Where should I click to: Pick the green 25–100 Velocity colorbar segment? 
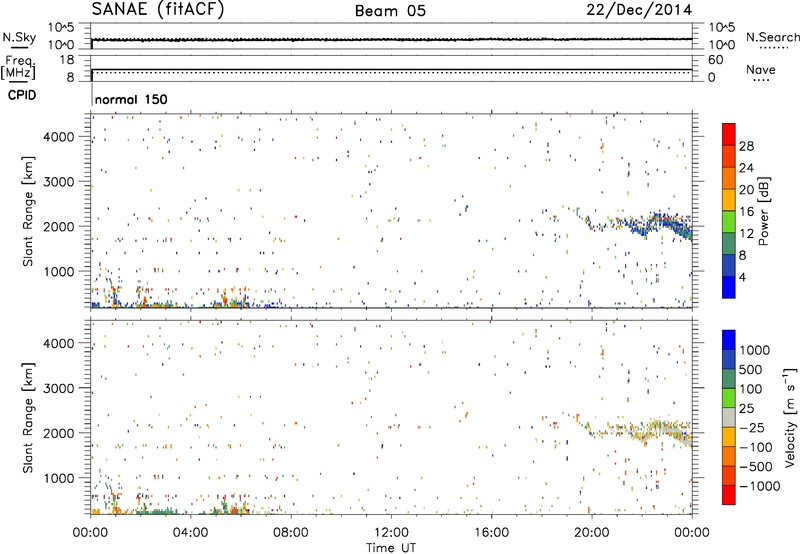click(x=729, y=398)
